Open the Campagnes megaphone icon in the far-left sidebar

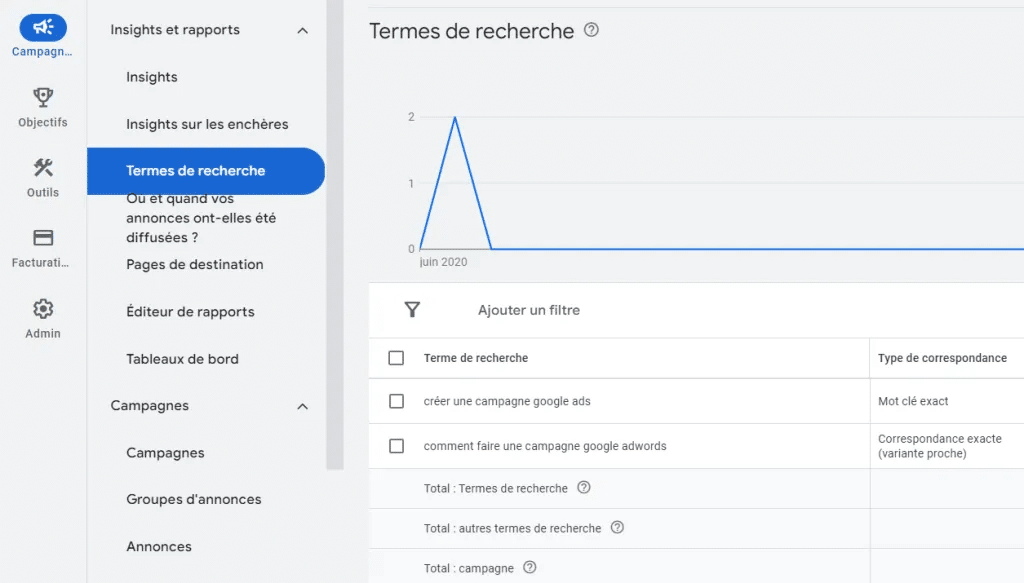pos(41,27)
